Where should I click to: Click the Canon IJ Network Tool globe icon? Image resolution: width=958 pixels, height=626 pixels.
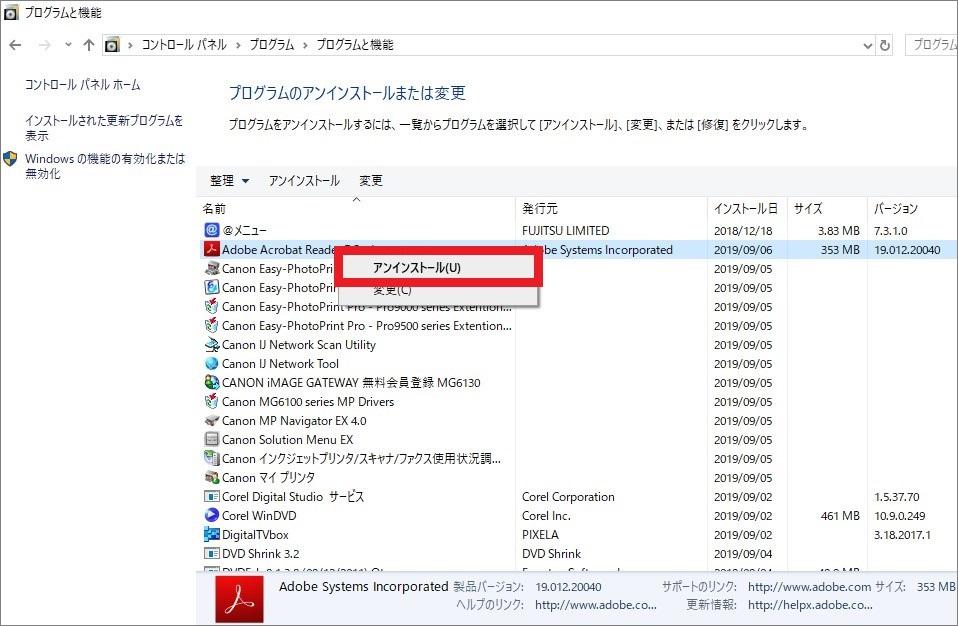coord(211,363)
